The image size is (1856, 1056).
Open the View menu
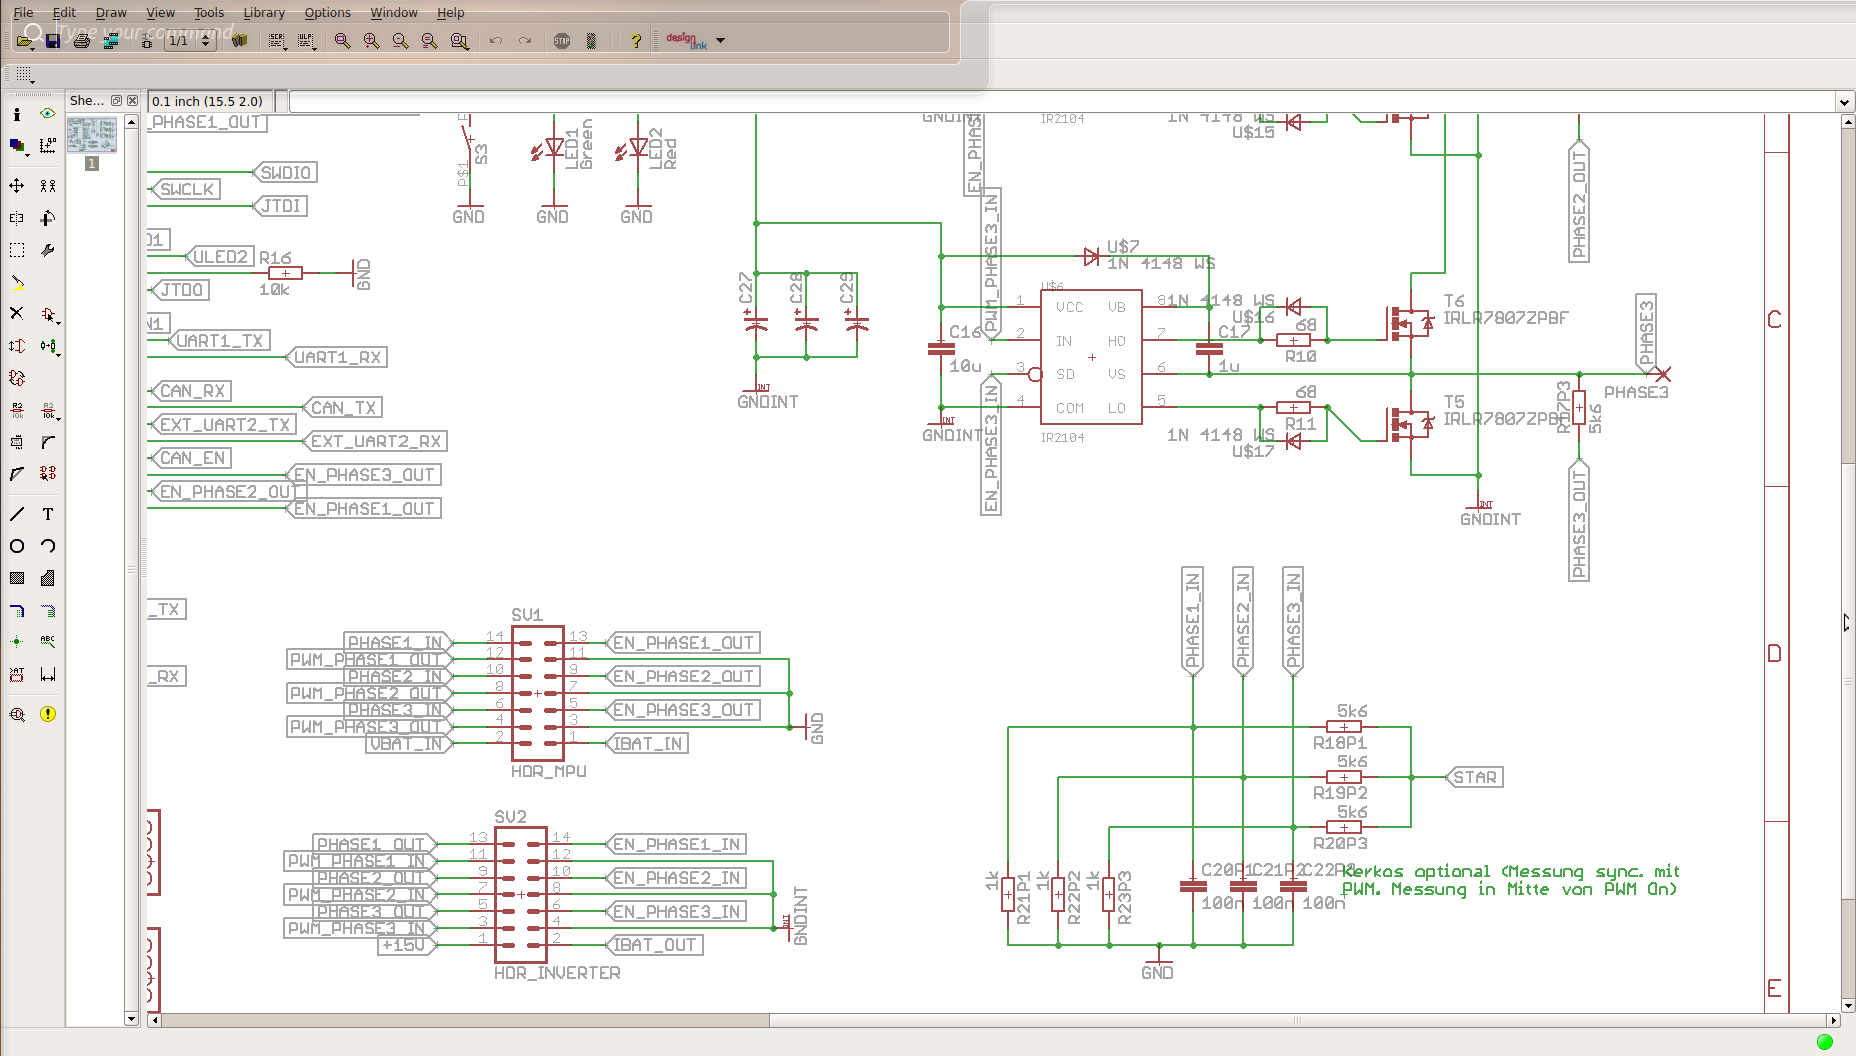click(x=160, y=13)
